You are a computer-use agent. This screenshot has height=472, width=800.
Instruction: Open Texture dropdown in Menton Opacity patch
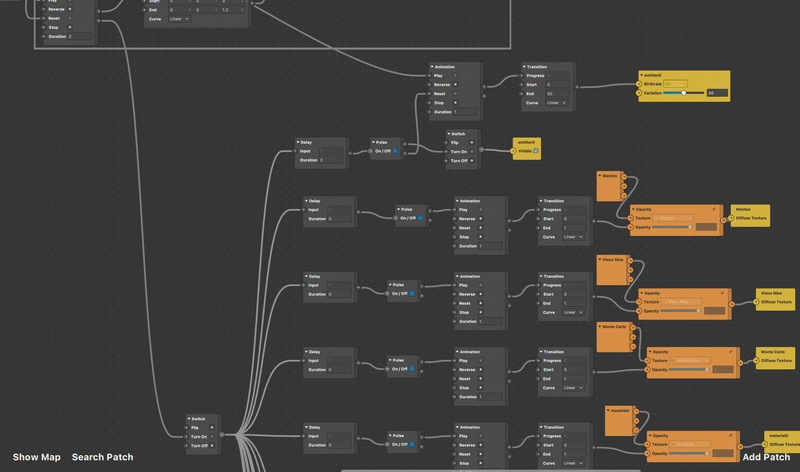click(673, 218)
